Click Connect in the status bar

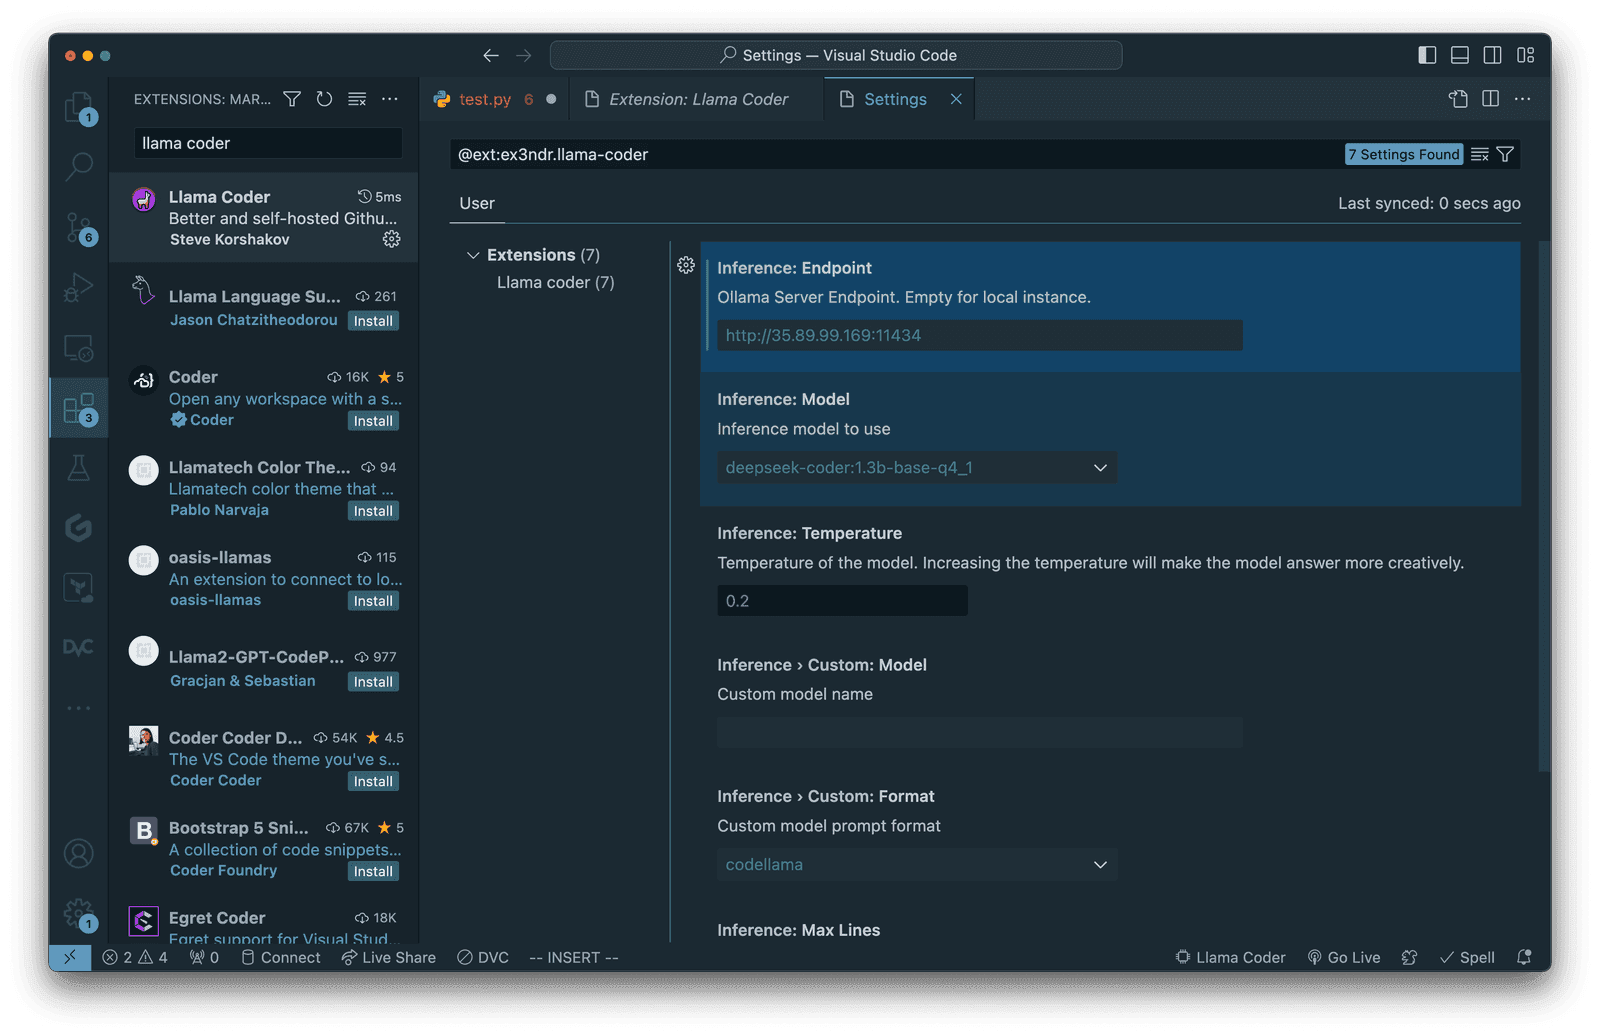(x=281, y=957)
